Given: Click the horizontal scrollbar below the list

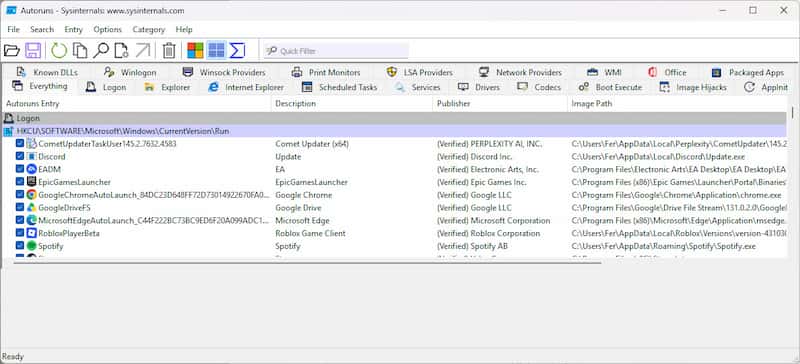Looking at the screenshot, I should point(307,263).
